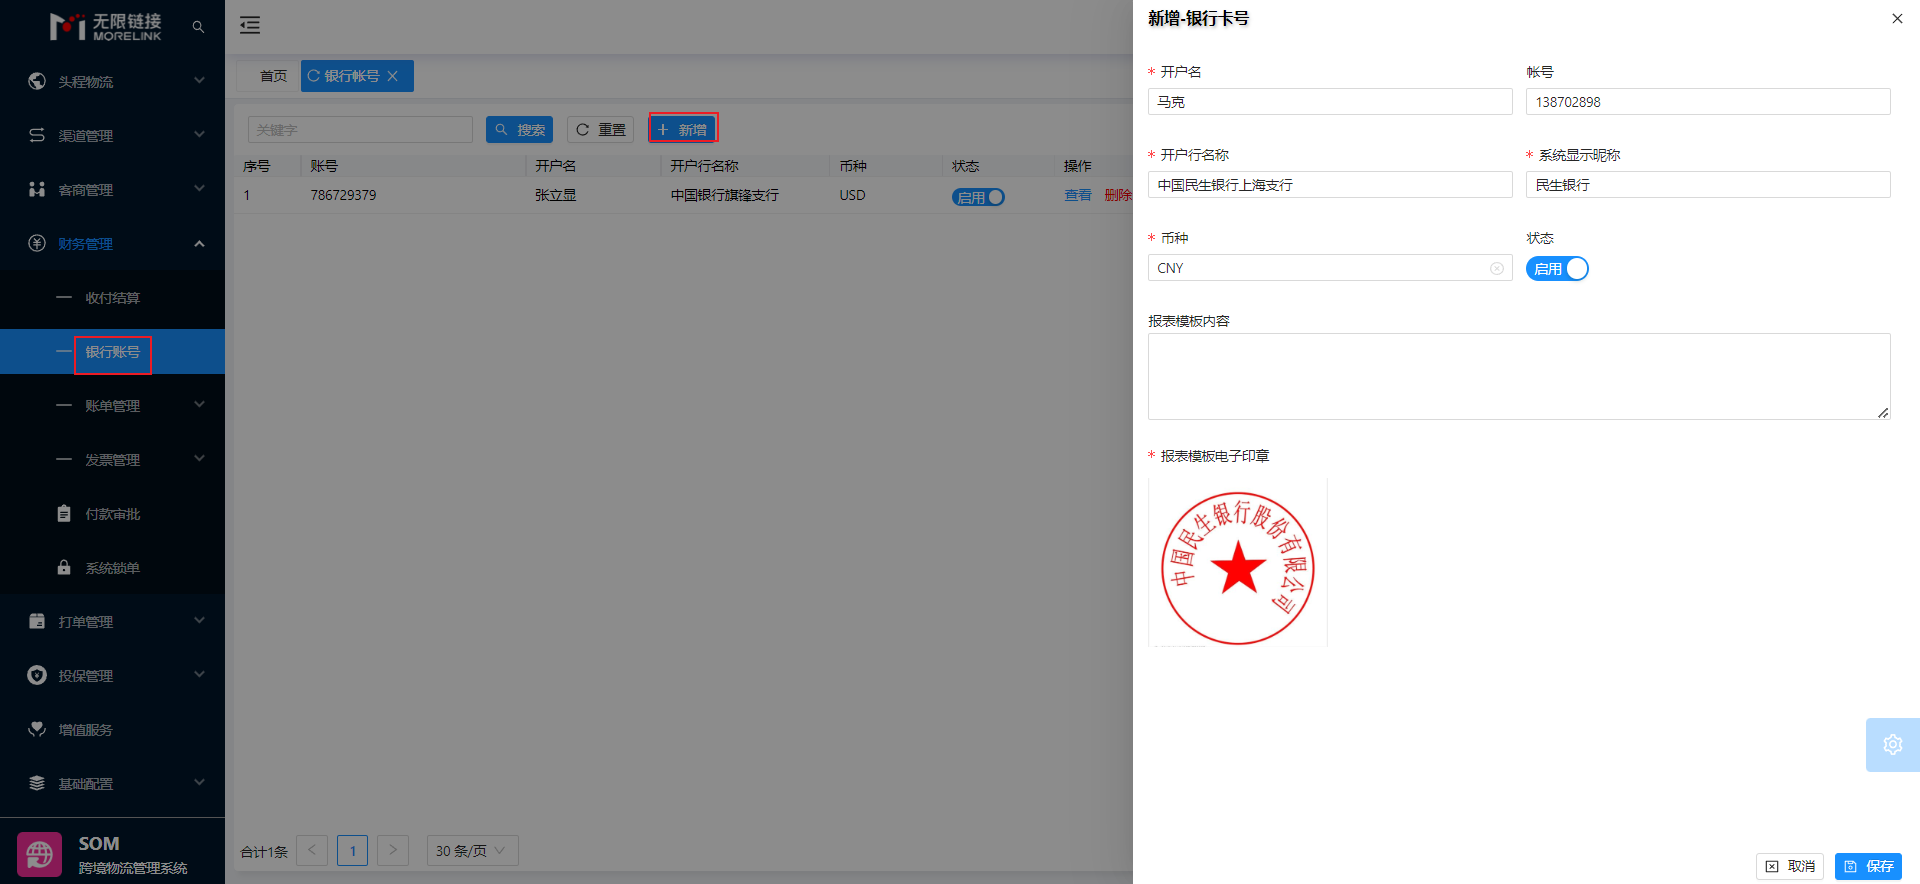Open the 增值服务 menu item

click(112, 729)
